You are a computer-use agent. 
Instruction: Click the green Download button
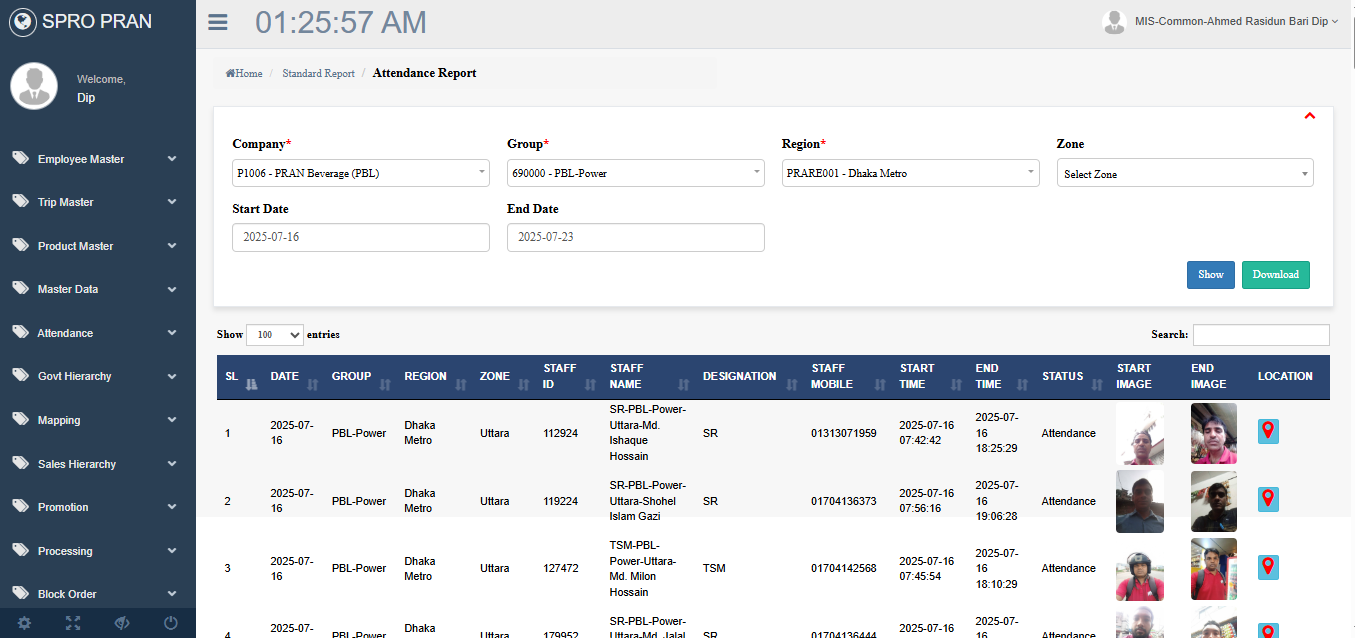[1275, 275]
